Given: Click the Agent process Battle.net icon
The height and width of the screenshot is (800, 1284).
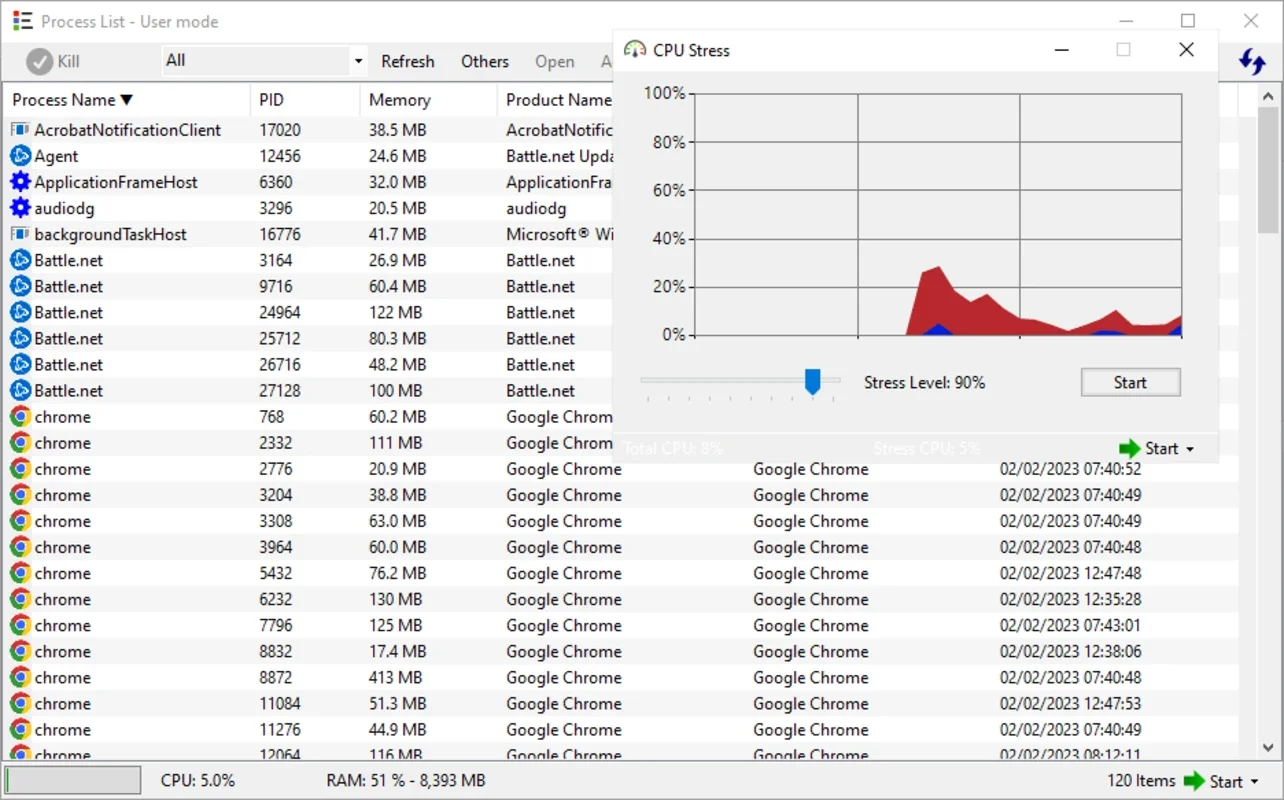Looking at the screenshot, I should tap(20, 156).
